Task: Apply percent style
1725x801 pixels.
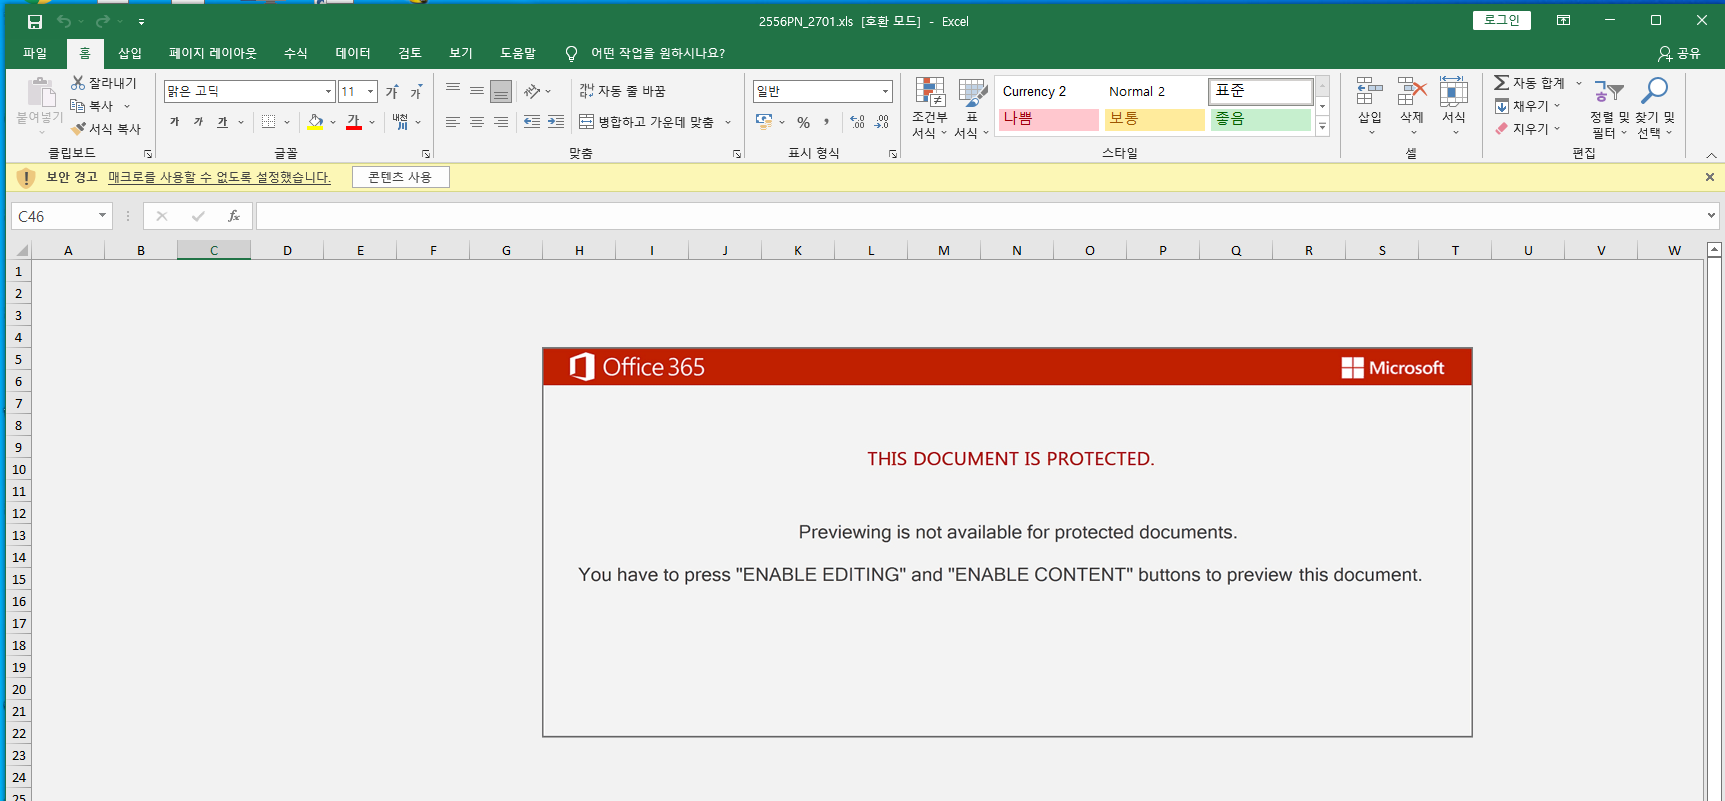Action: [803, 122]
